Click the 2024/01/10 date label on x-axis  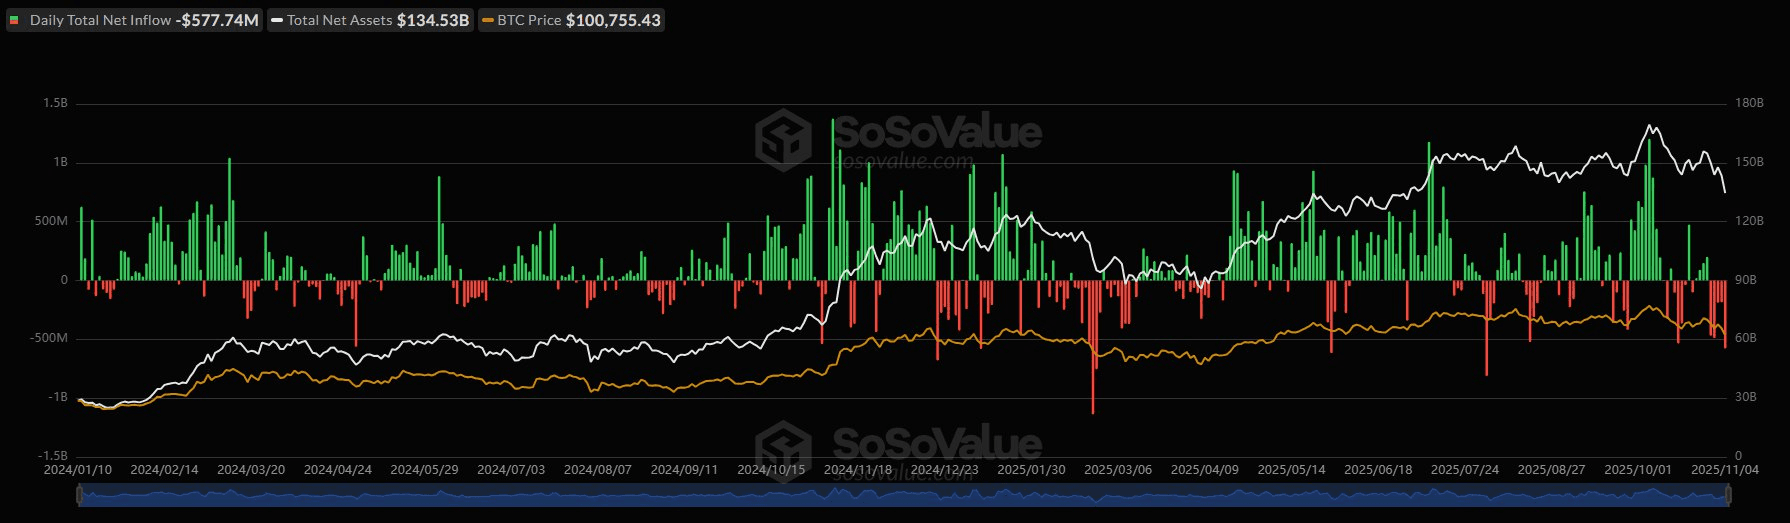[78, 469]
